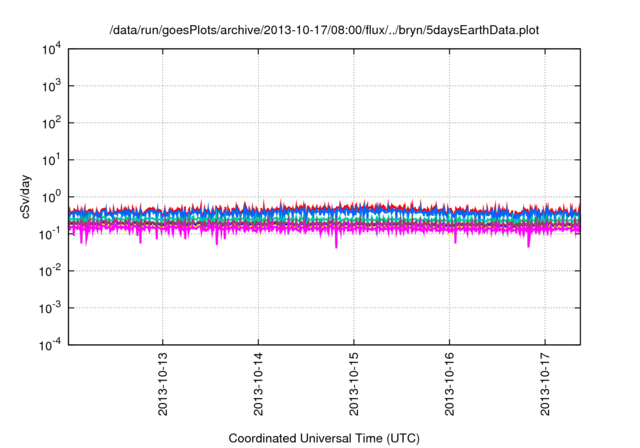The image size is (640, 448).
Task: Click the Coordinated Universal Time (UTC) axis label
Action: tap(324, 439)
